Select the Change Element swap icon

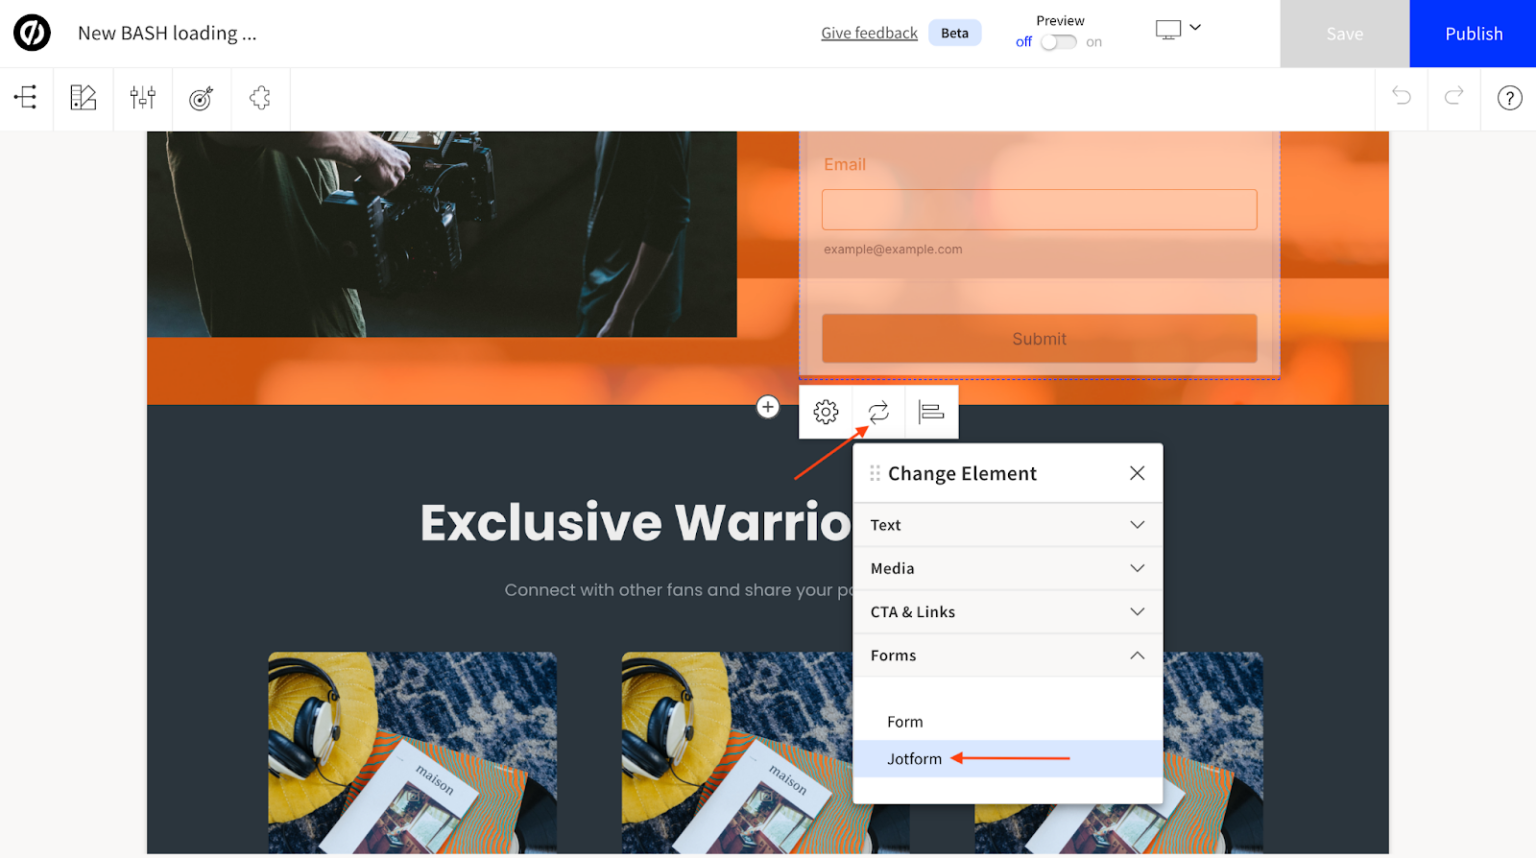877,411
